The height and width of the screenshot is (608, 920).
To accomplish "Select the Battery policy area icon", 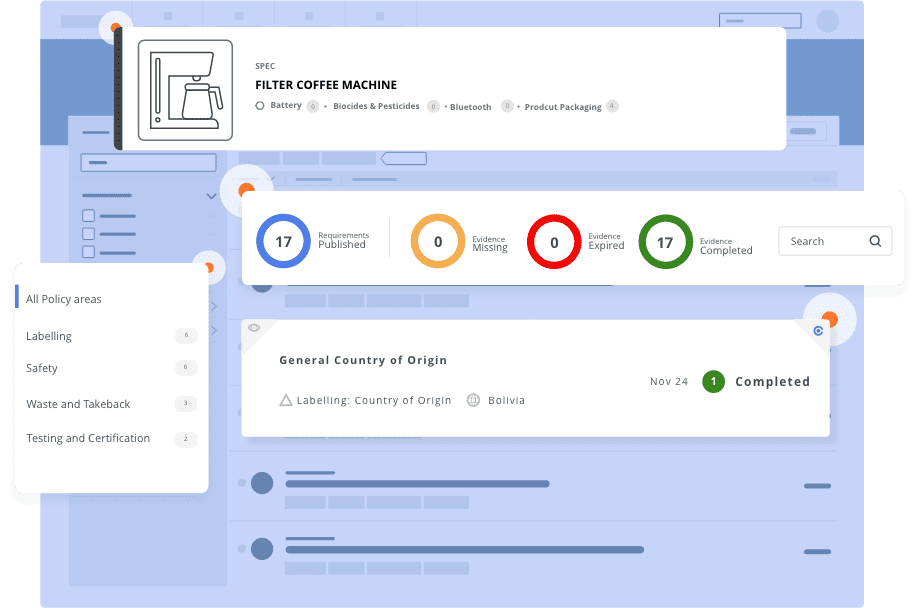I will point(259,105).
